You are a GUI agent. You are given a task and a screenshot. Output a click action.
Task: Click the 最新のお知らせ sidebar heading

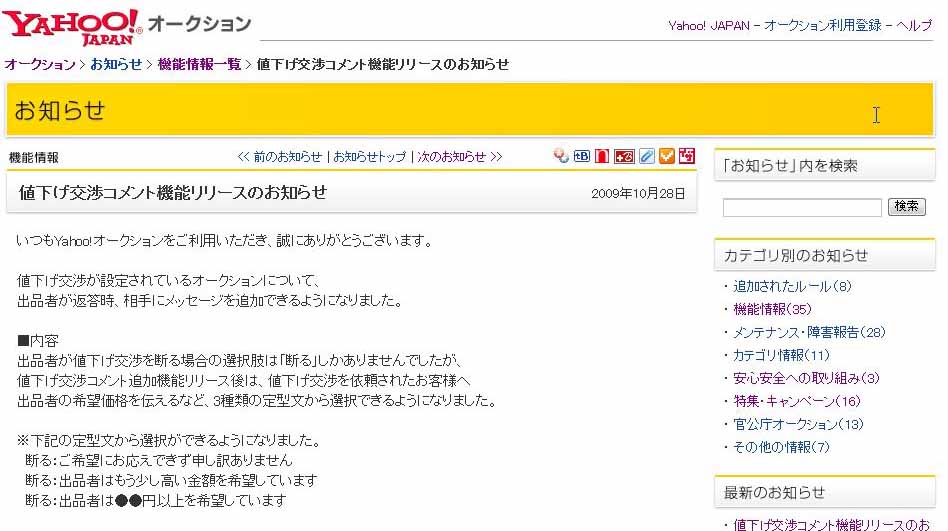[x=774, y=492]
